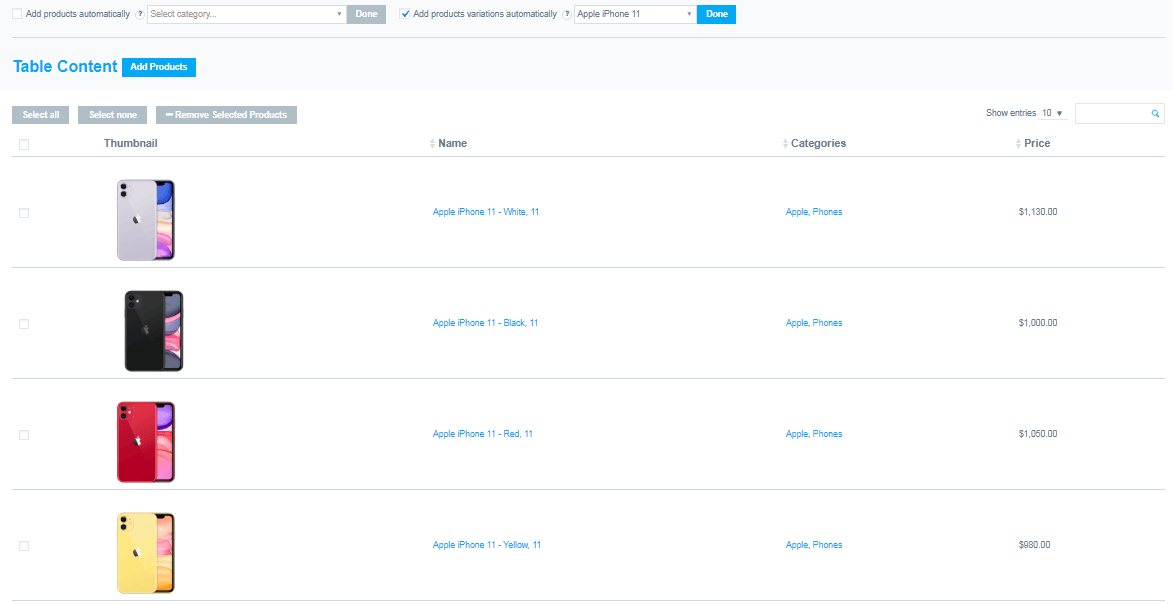The image size is (1173, 604).
Task: Disable Add products variations automatically
Action: tap(404, 13)
